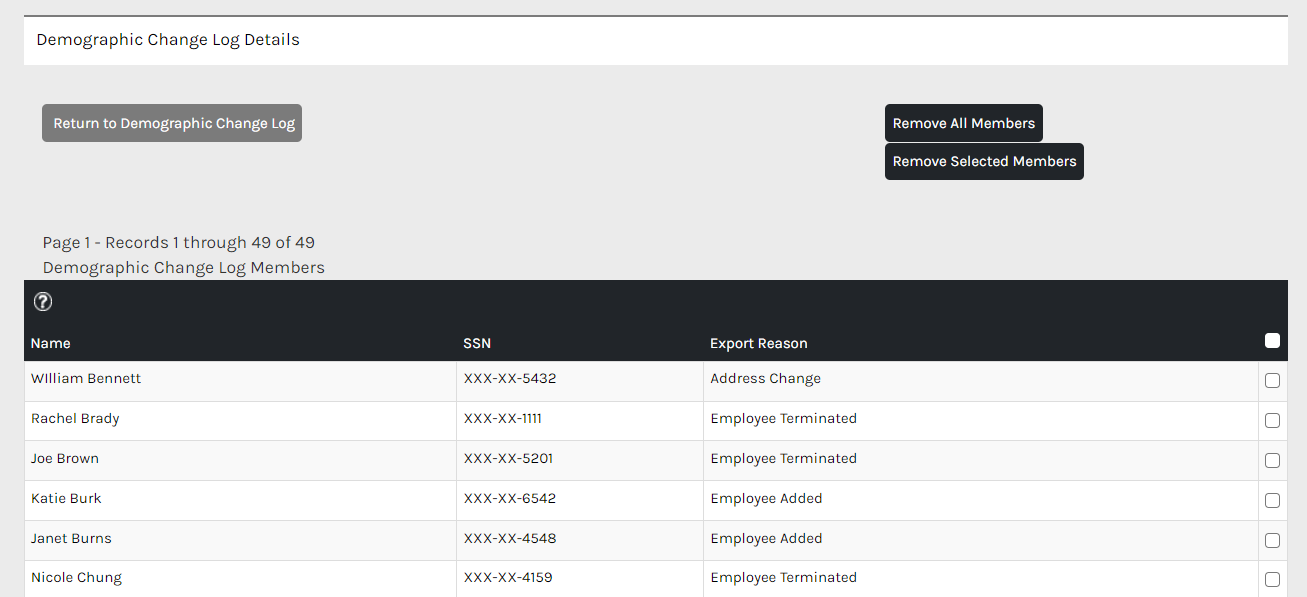Select Rachel Brady's row checkbox
Screen dimensions: 1307x597
click(x=1272, y=420)
